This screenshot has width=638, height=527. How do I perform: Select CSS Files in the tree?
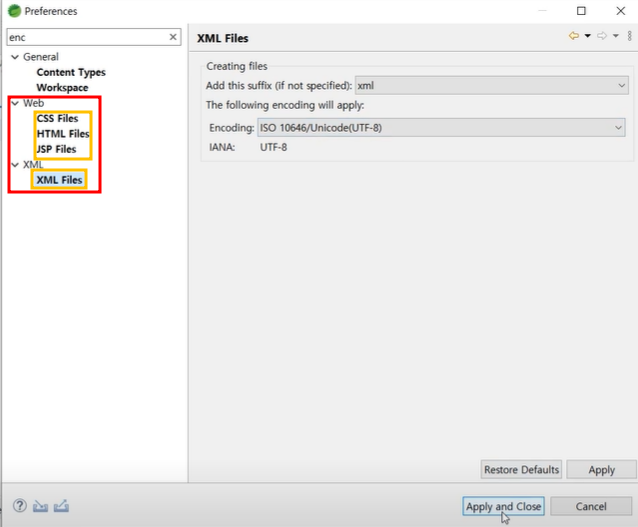[57, 118]
